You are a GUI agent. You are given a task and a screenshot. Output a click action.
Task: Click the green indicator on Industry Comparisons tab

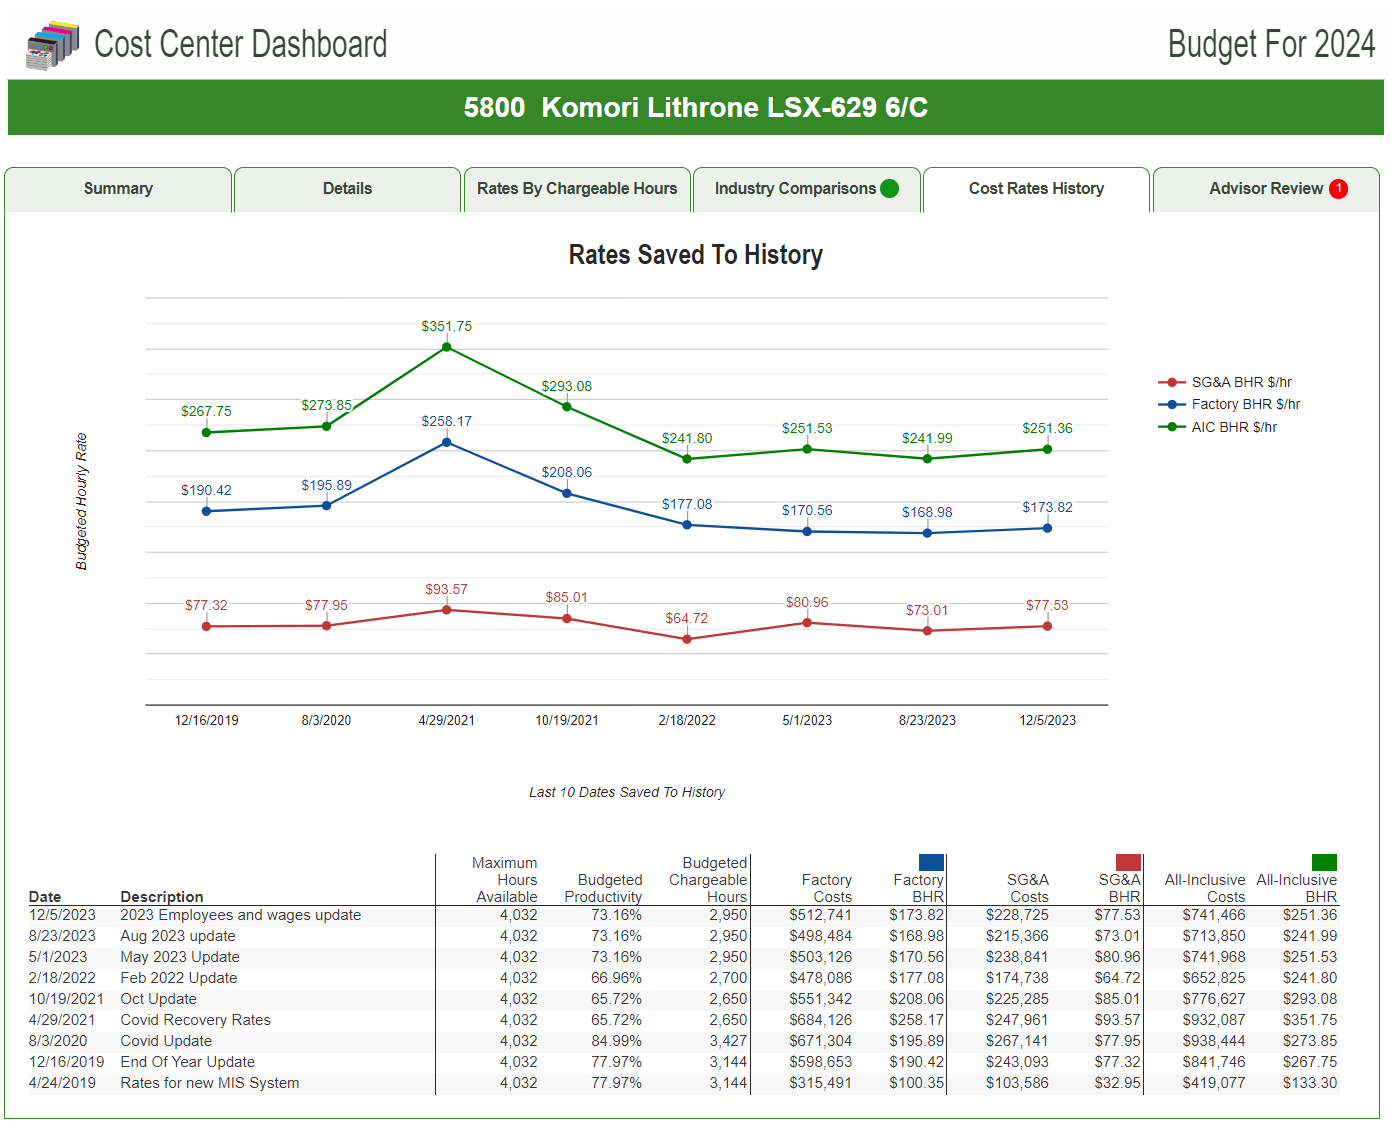point(889,188)
